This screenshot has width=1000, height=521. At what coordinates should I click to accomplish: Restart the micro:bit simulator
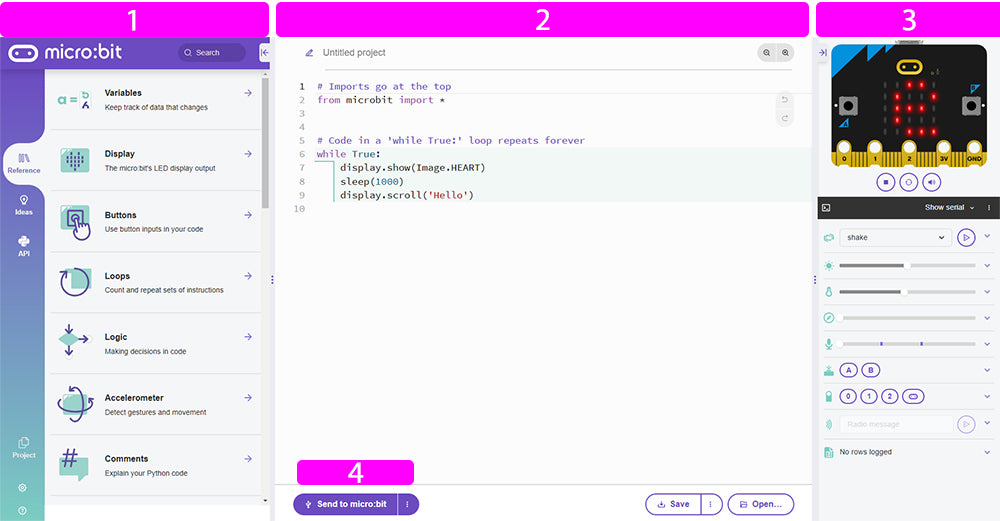click(908, 182)
